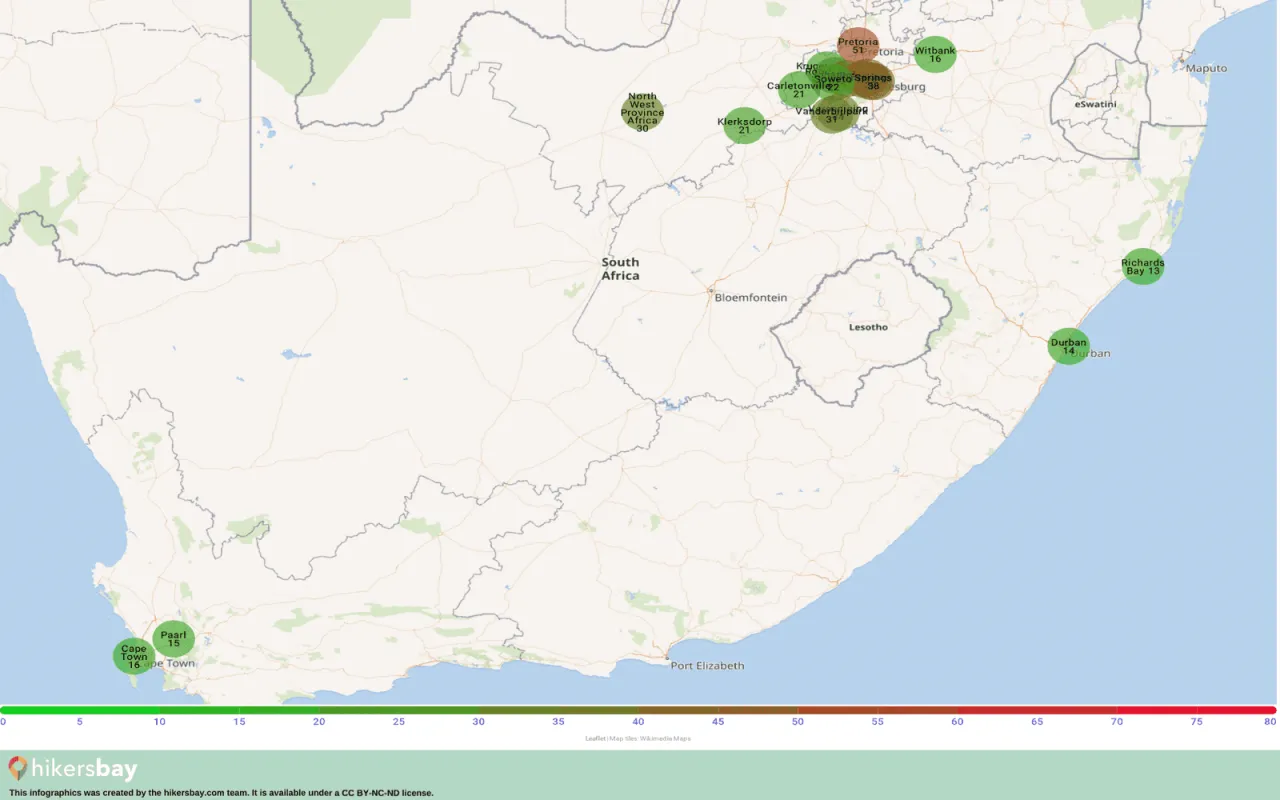1280x800 pixels.
Task: Select the Durban 14 marker
Action: click(1068, 346)
